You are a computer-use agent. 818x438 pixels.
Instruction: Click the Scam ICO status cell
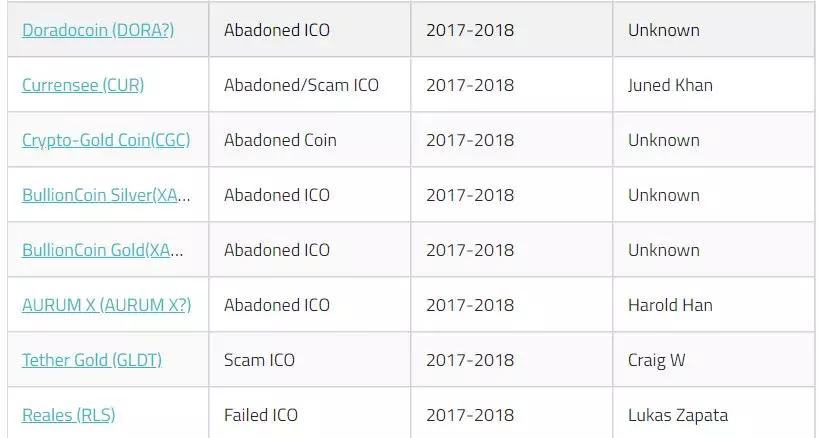pyautogui.click(x=259, y=360)
